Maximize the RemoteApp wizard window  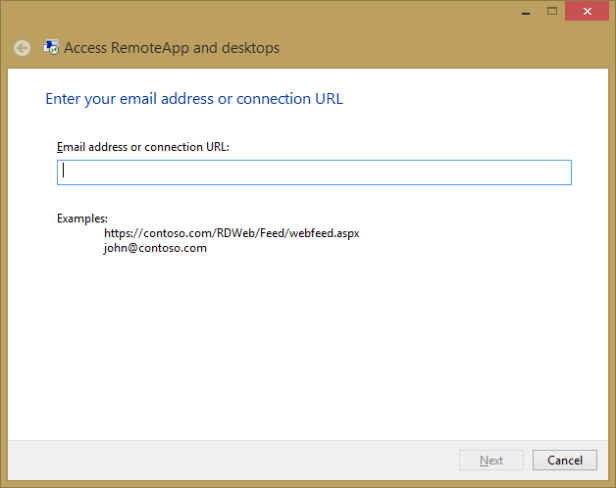(550, 10)
